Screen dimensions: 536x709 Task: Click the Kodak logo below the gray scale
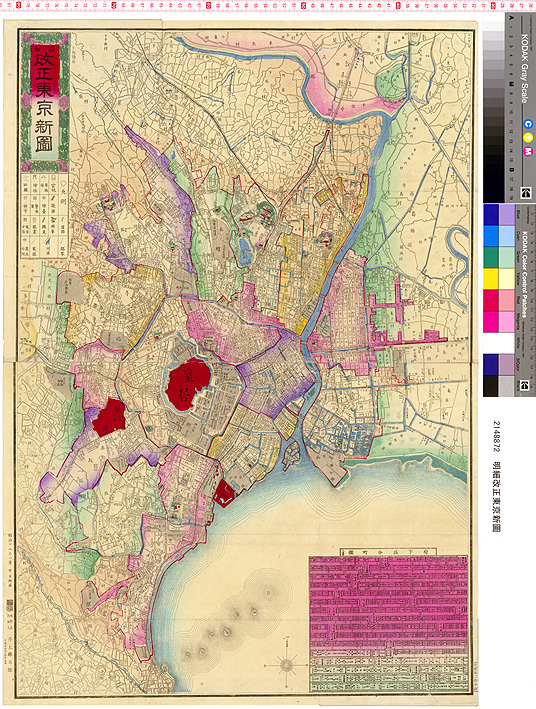526,192
